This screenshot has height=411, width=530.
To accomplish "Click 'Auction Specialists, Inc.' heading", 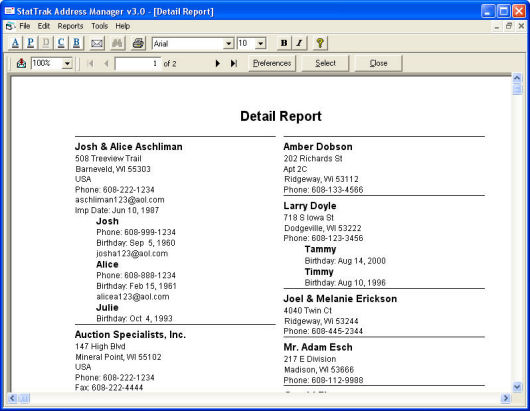I will (x=130, y=335).
